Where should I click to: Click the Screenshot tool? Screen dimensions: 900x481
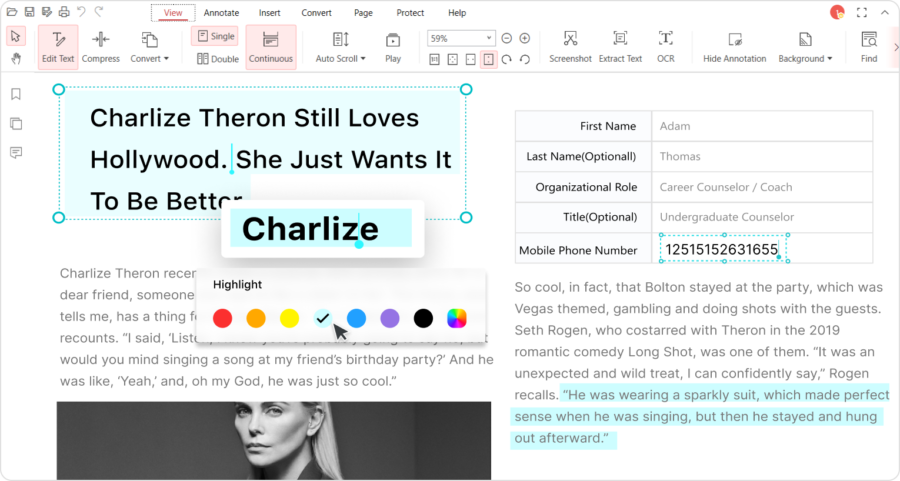(570, 48)
